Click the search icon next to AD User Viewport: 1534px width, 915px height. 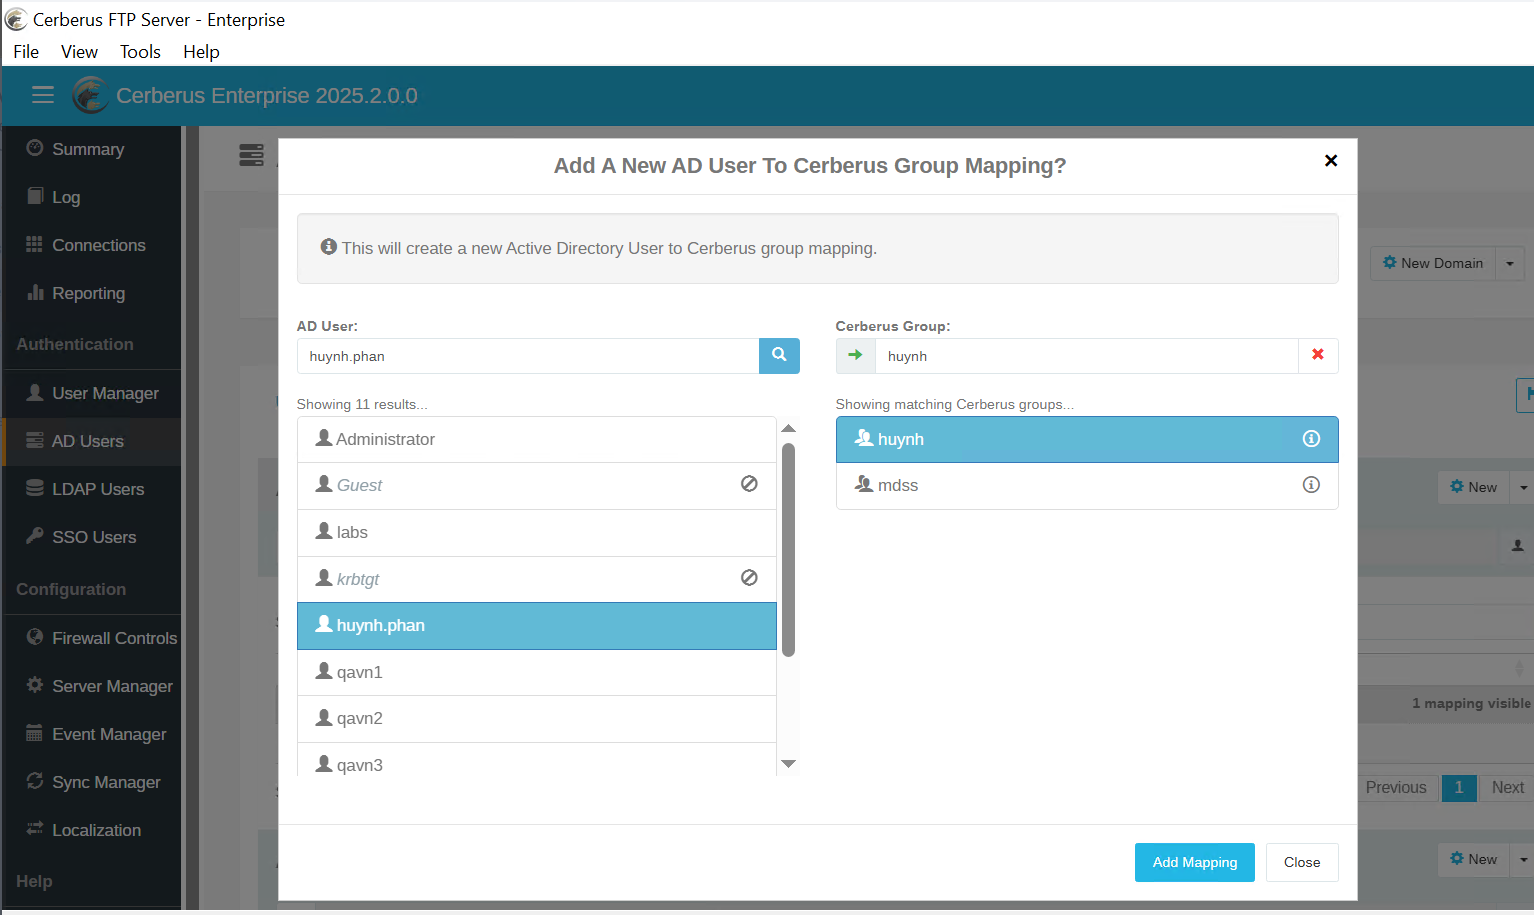pyautogui.click(x=779, y=355)
